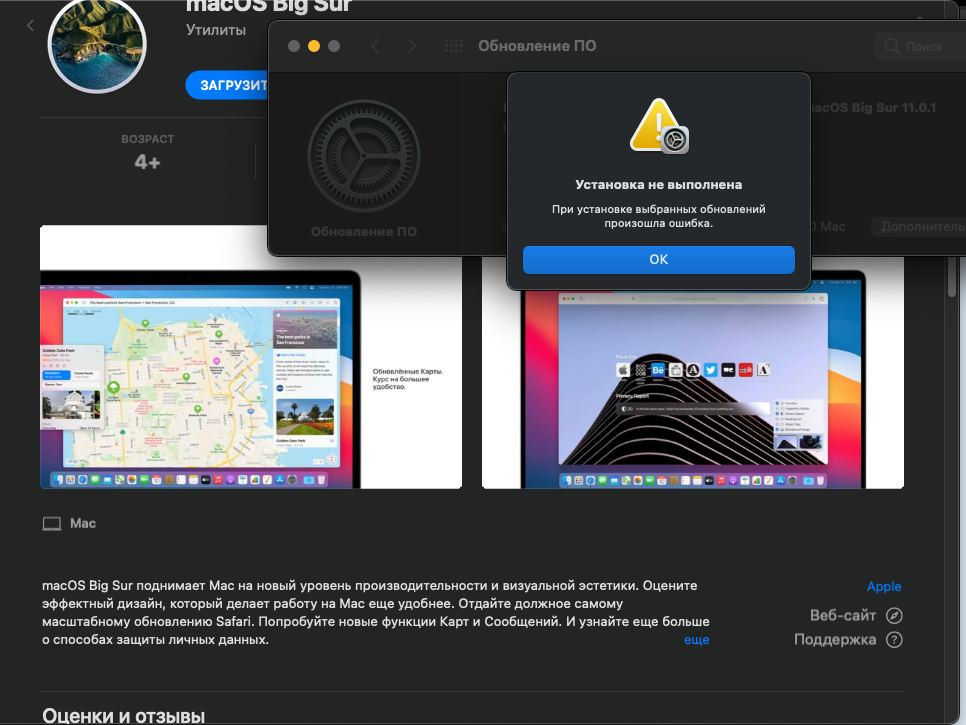Open the Apple developer link
966x725 pixels.
click(x=884, y=586)
